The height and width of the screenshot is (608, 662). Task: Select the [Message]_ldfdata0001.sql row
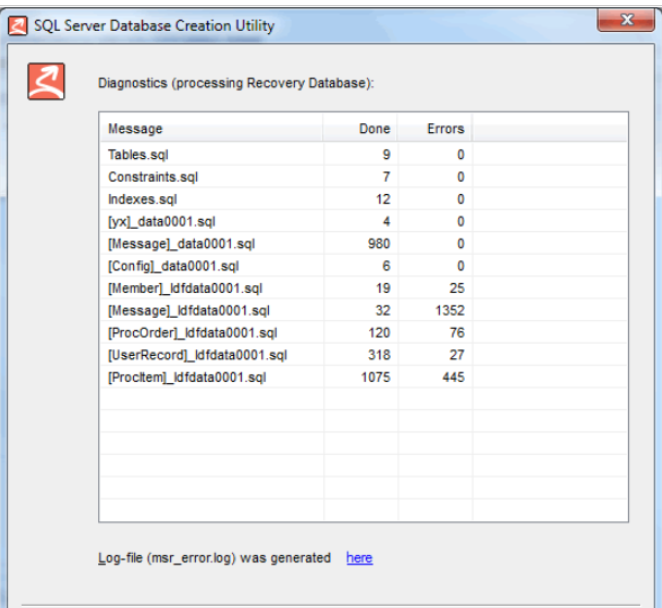pyautogui.click(x=364, y=311)
